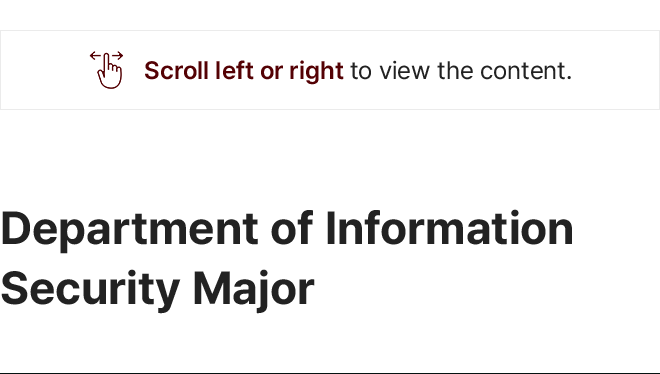Click the dark table border line below heading
The image size is (660, 374).
(330, 373)
